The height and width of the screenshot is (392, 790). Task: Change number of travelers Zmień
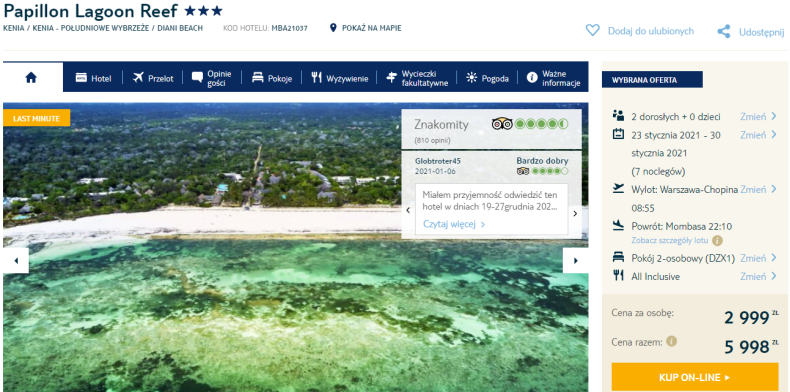click(x=758, y=116)
